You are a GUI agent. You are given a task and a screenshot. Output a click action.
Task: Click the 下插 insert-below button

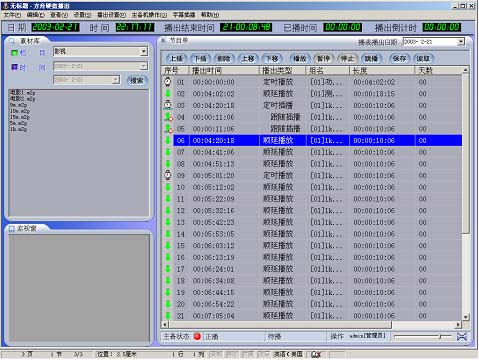pos(200,59)
